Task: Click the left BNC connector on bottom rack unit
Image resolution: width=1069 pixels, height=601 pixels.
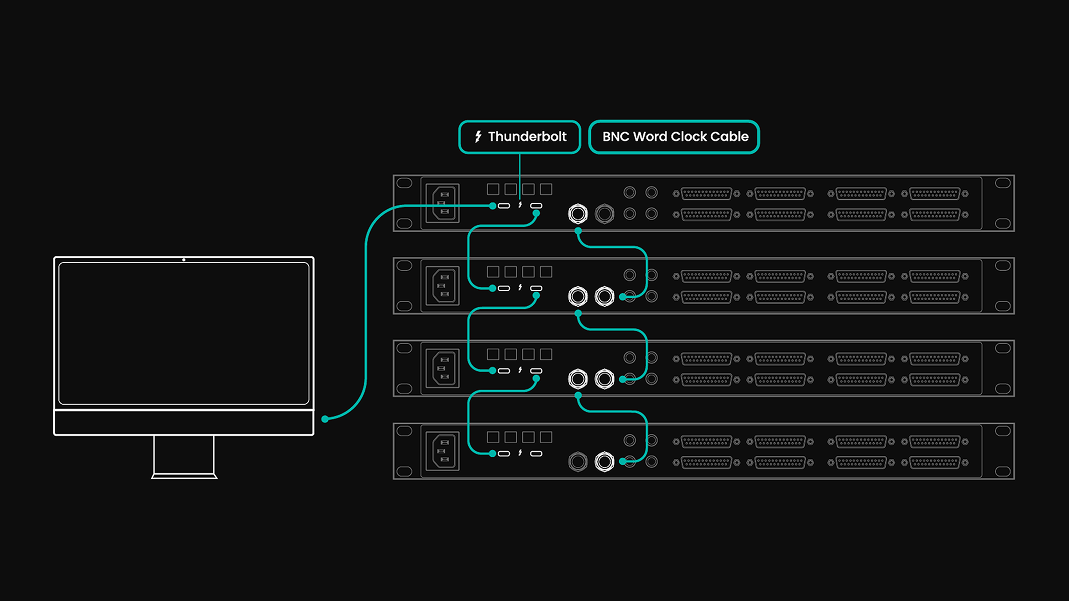Action: click(x=577, y=462)
